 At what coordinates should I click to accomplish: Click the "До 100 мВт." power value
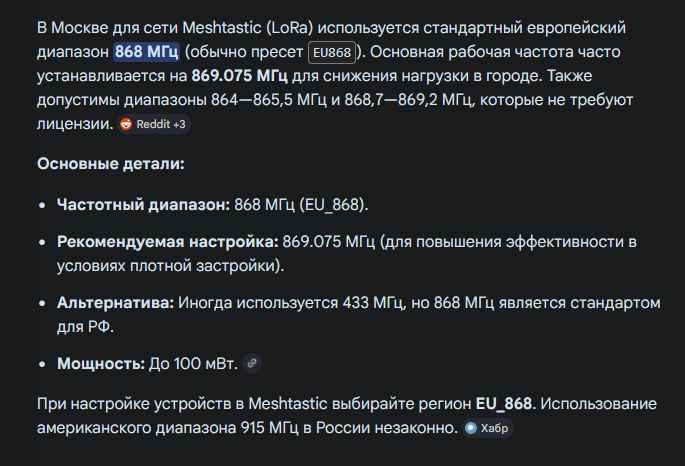point(193,363)
